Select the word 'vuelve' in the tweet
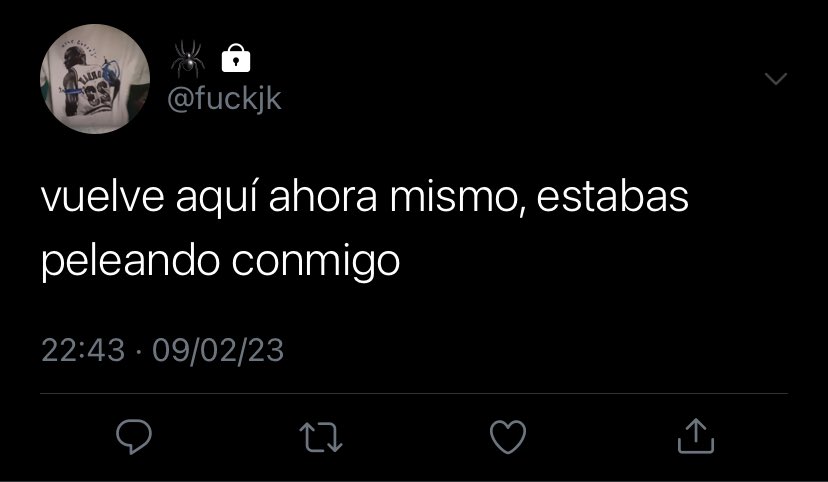 tap(103, 197)
